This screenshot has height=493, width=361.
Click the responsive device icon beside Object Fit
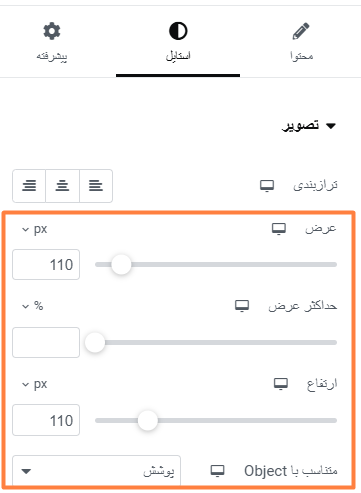tap(218, 471)
